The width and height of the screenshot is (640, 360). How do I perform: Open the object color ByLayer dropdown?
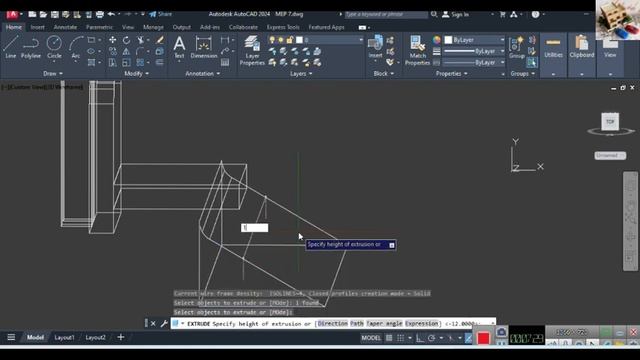click(x=474, y=40)
